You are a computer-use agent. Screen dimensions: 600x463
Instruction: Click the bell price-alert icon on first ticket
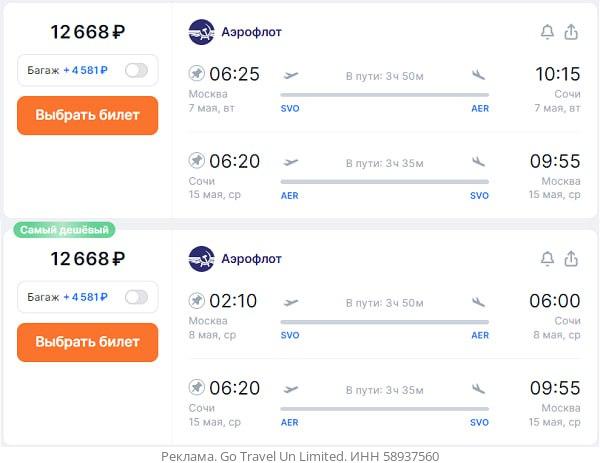[x=547, y=32]
